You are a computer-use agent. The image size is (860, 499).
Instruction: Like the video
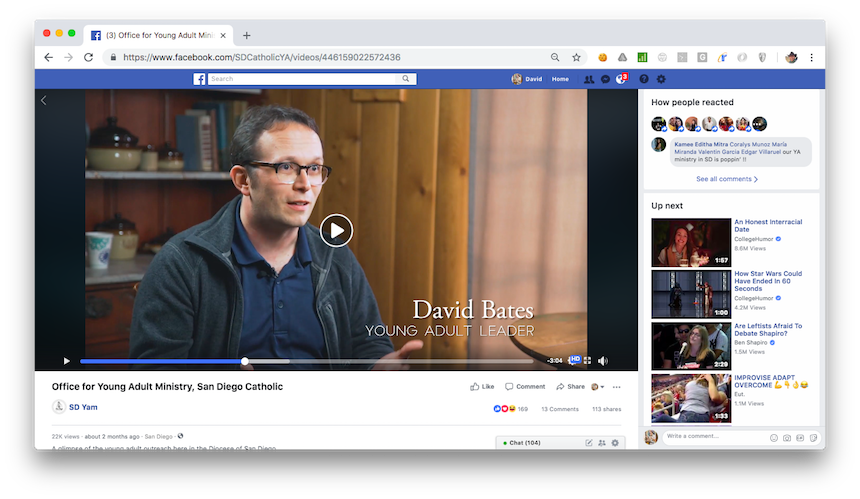tap(482, 387)
